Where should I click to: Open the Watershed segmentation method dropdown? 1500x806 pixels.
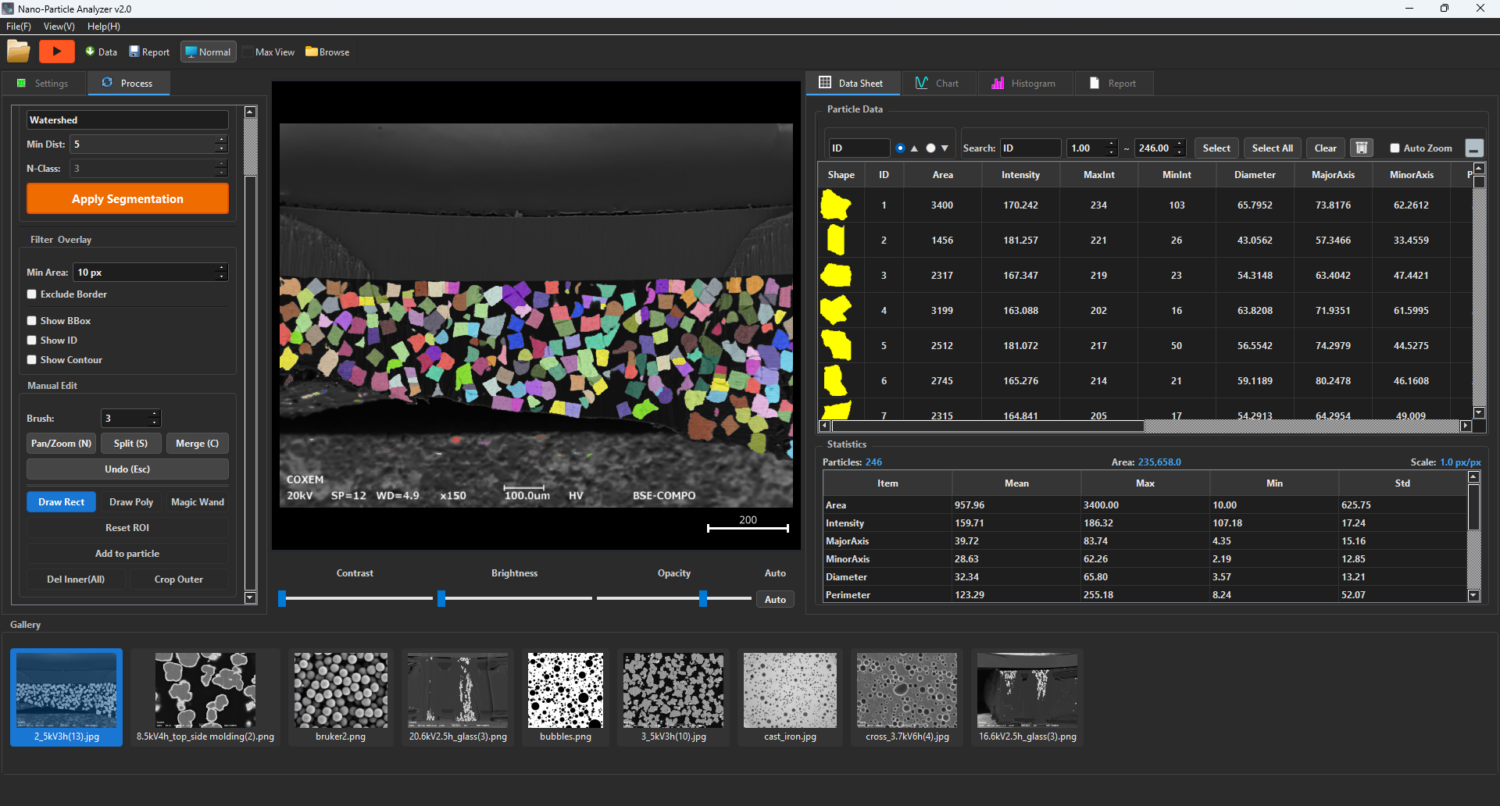coord(127,120)
